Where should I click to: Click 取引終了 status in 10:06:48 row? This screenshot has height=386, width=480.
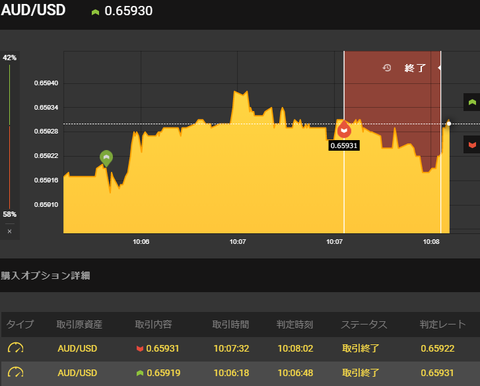pos(361,373)
